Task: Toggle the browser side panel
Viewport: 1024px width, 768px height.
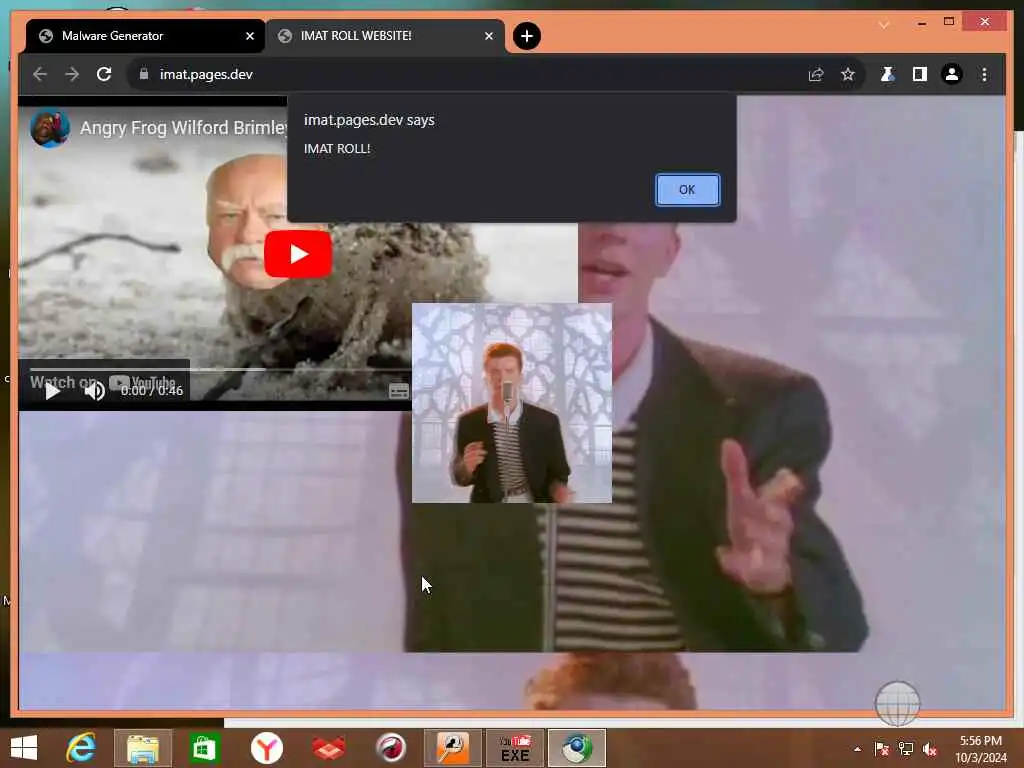Action: click(x=920, y=74)
